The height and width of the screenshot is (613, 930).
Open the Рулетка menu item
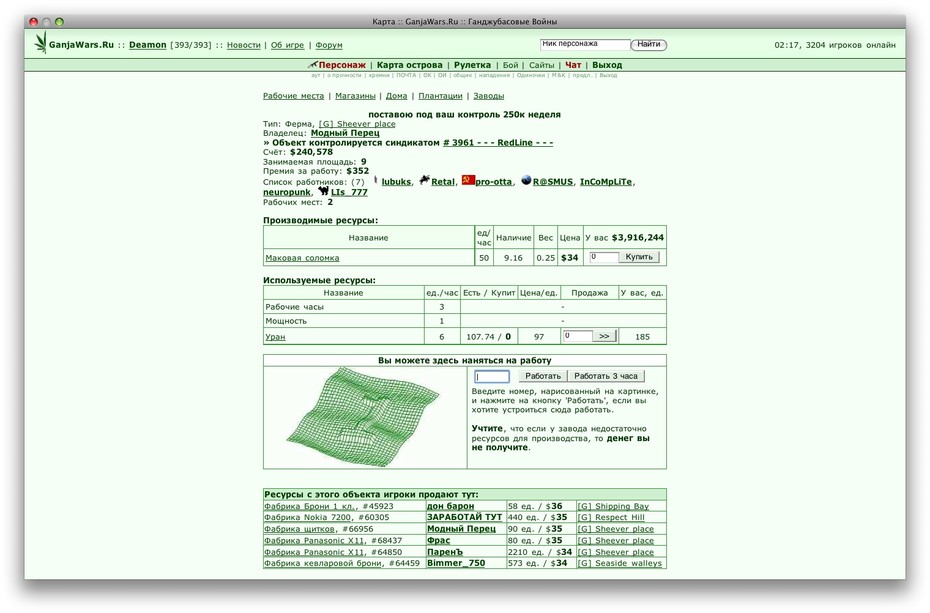tap(472, 65)
